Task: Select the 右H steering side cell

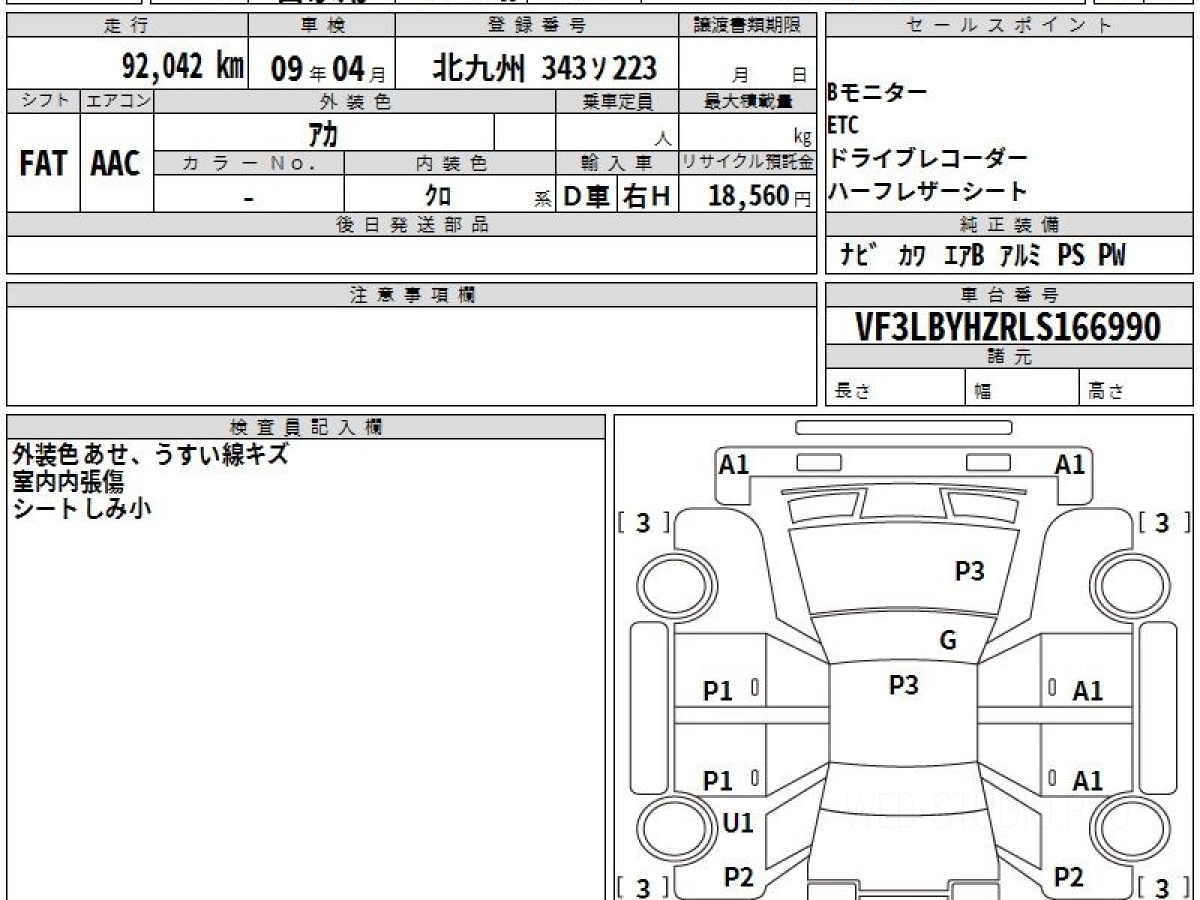Action: pyautogui.click(x=647, y=197)
